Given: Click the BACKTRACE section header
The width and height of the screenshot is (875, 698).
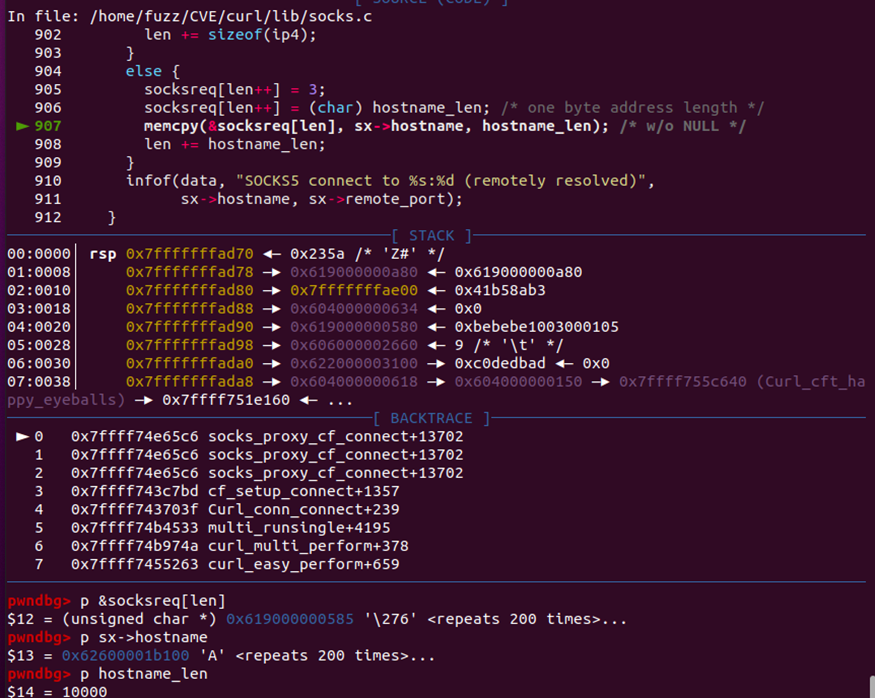Looking at the screenshot, I should tap(432, 418).
